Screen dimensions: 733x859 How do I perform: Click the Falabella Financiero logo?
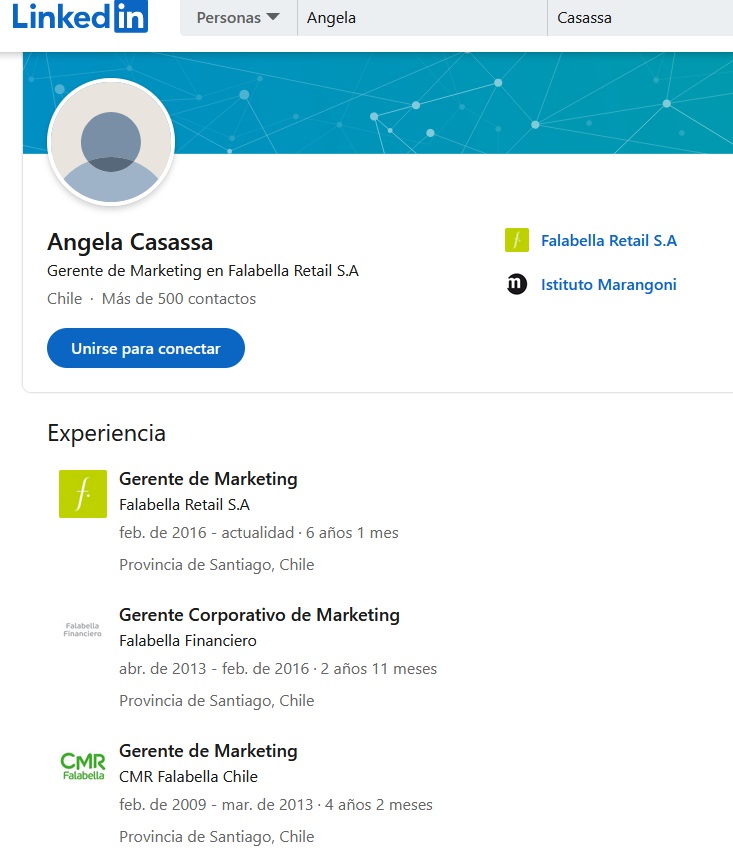tap(83, 629)
